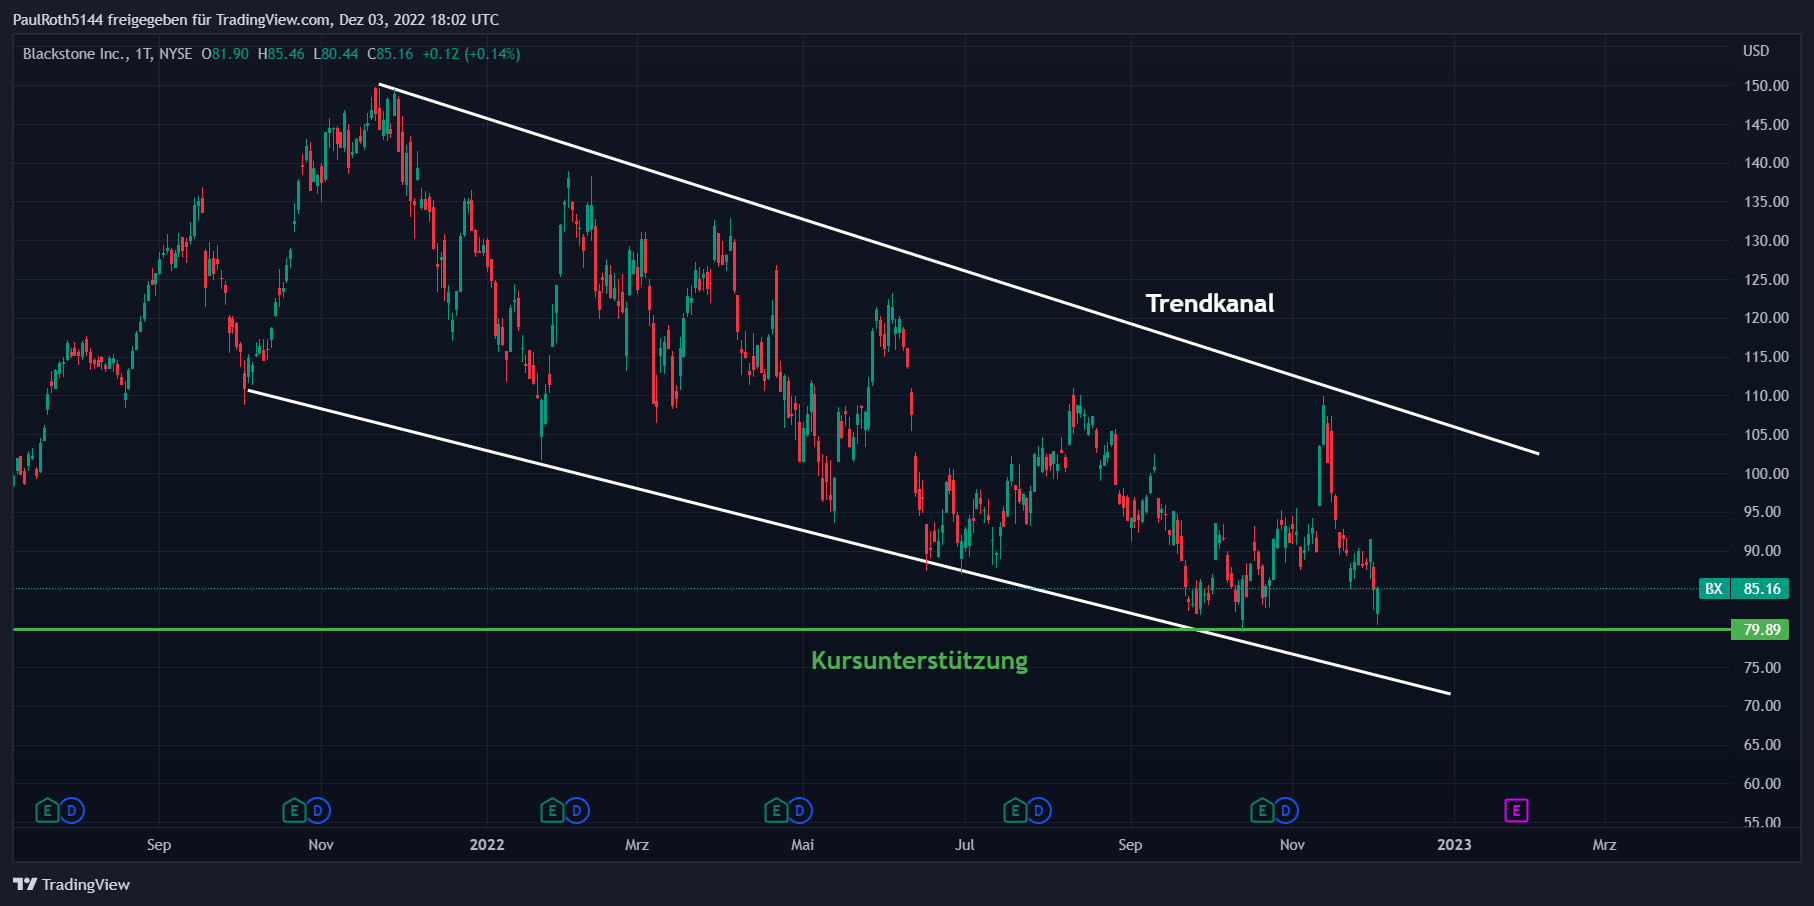Click the PaulRoth5144 publish header text
This screenshot has width=1814, height=906.
(x=256, y=19)
